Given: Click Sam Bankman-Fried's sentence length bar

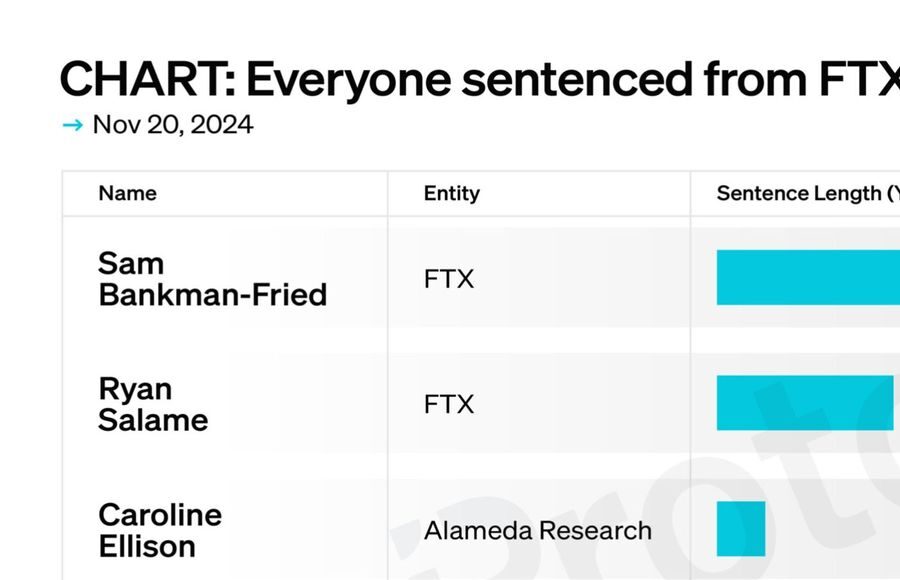Looking at the screenshot, I should [808, 277].
